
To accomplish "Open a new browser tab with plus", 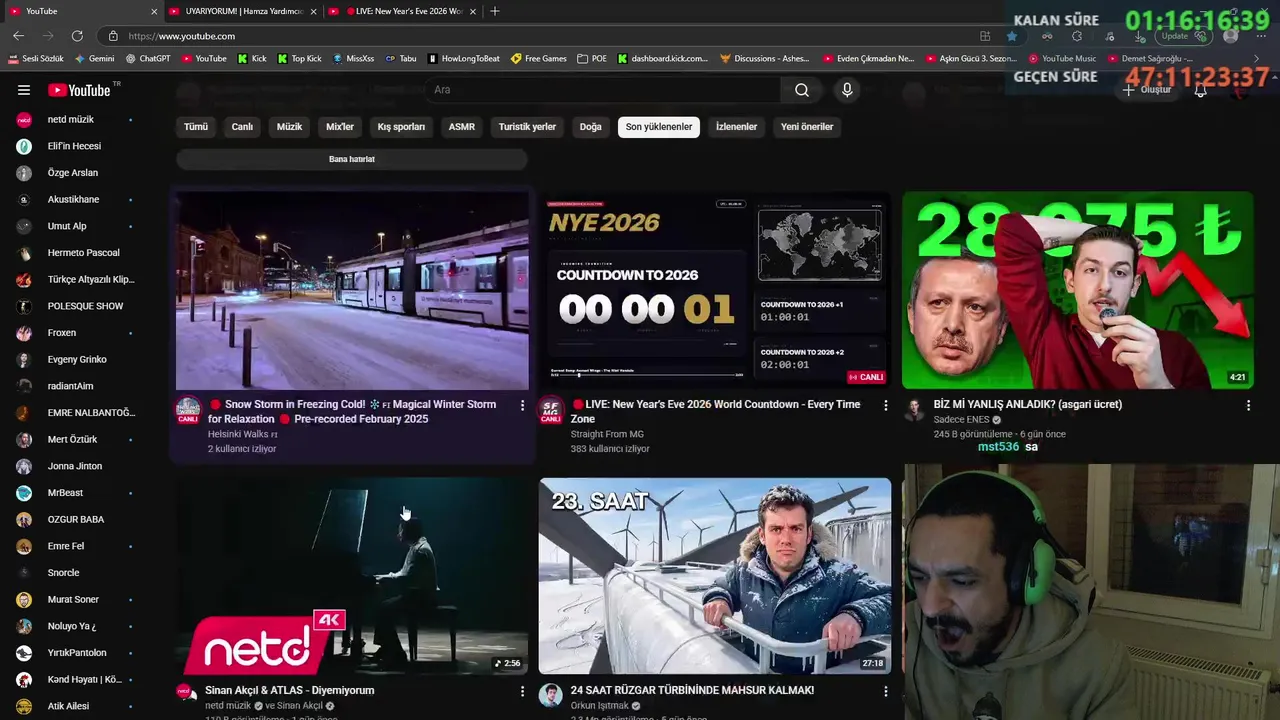I will [494, 11].
